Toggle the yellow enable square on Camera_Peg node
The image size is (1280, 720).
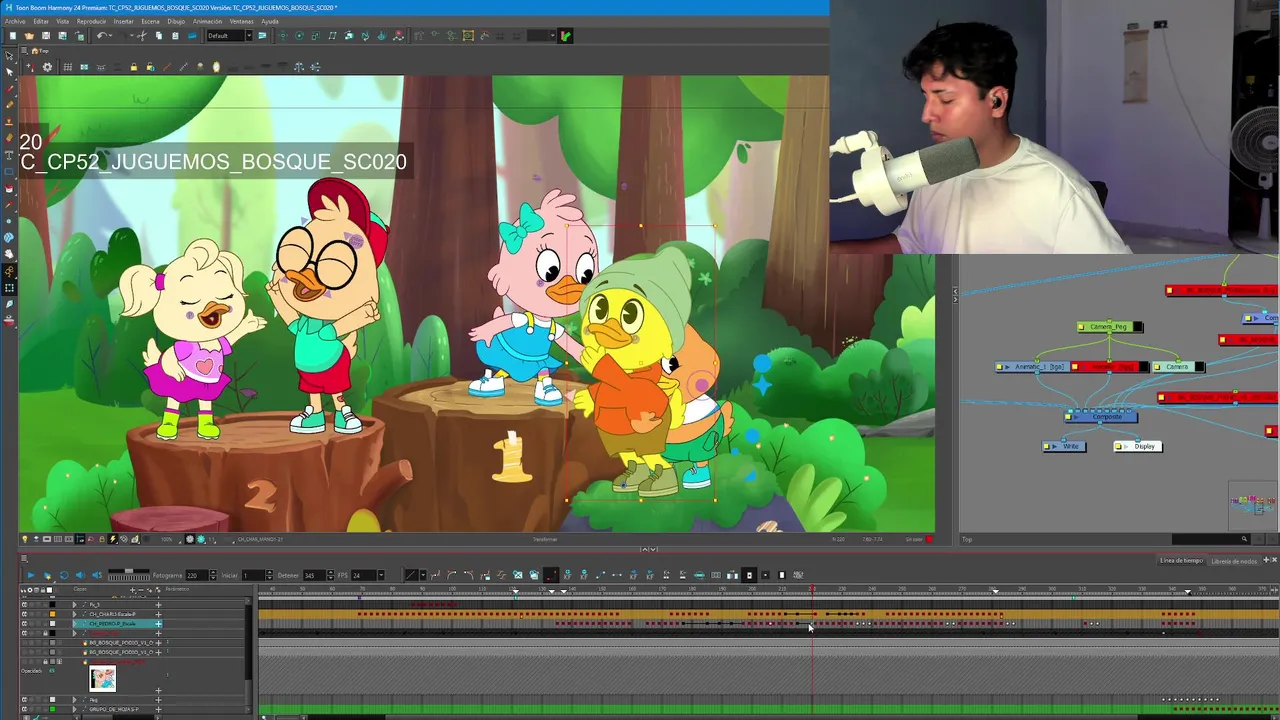tap(1081, 327)
